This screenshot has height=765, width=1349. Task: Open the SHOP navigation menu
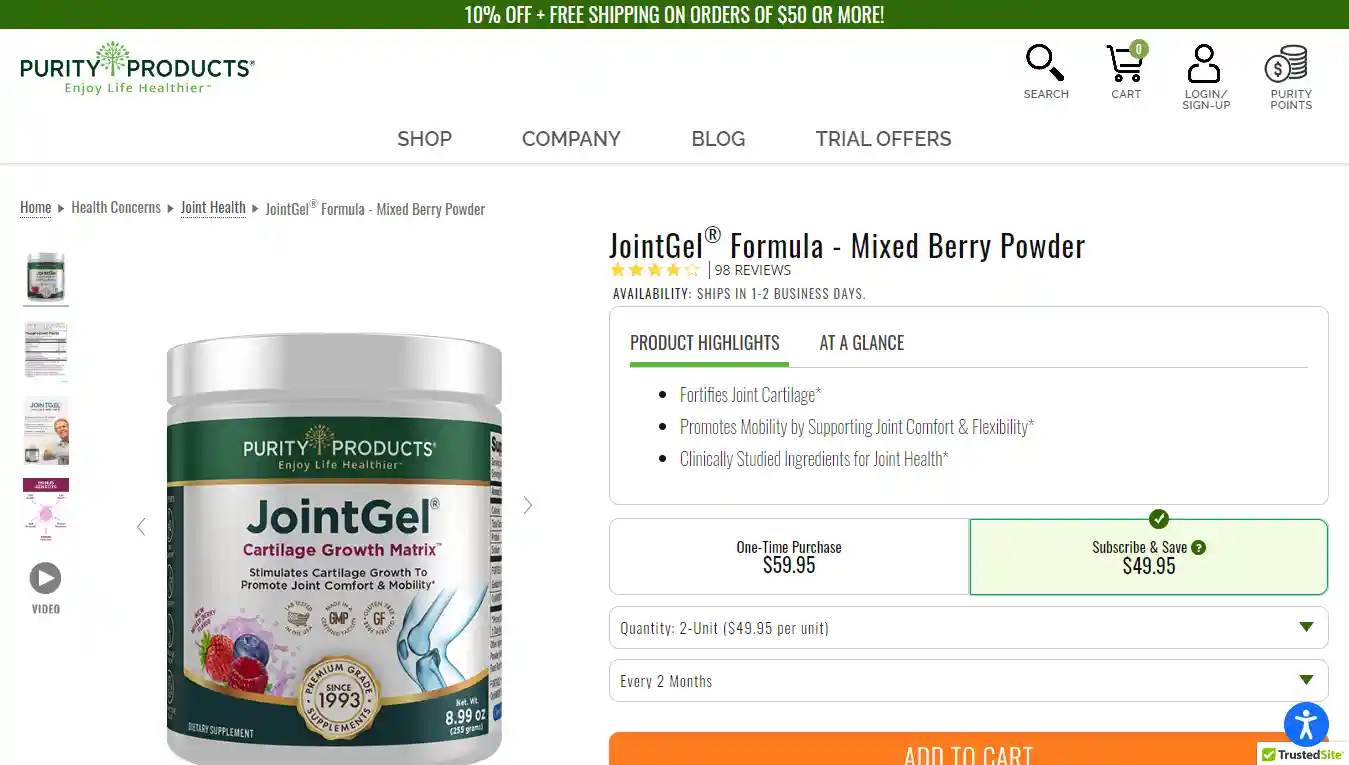pos(424,139)
